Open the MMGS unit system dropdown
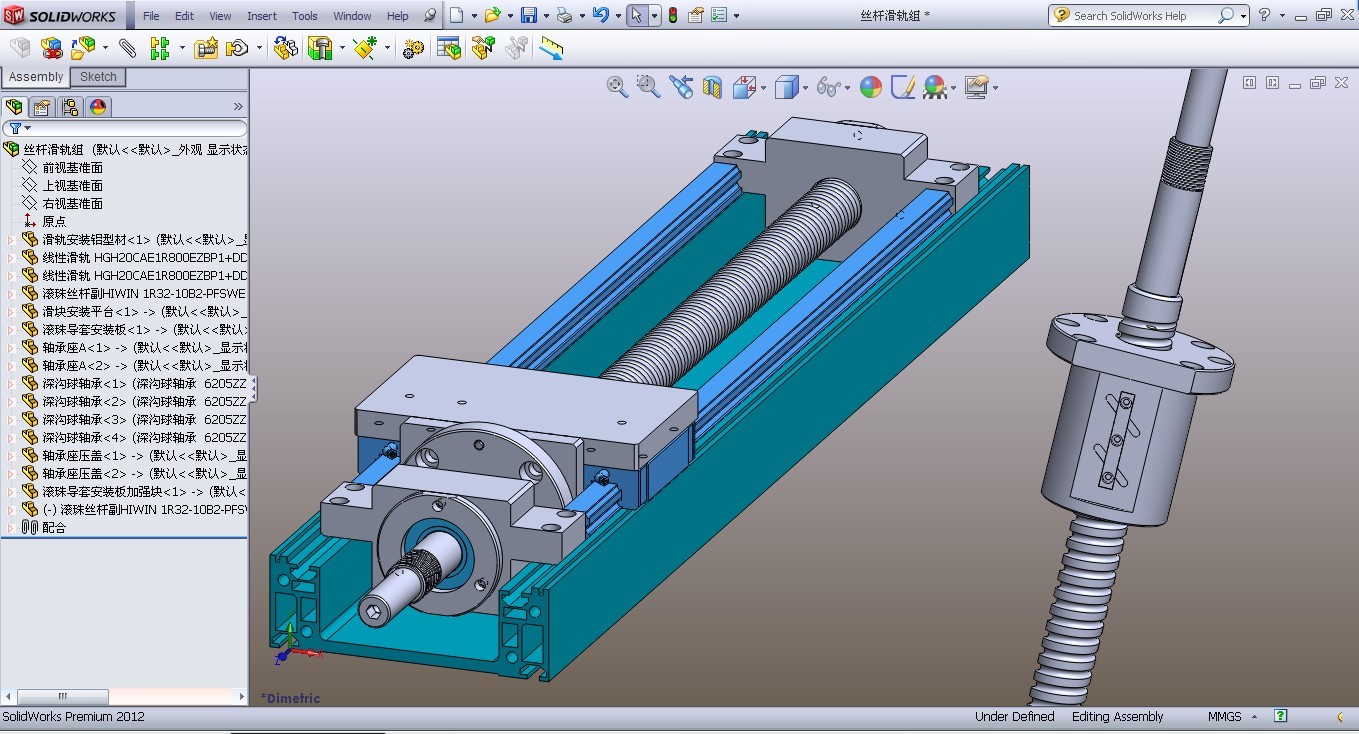 [x=1254, y=717]
